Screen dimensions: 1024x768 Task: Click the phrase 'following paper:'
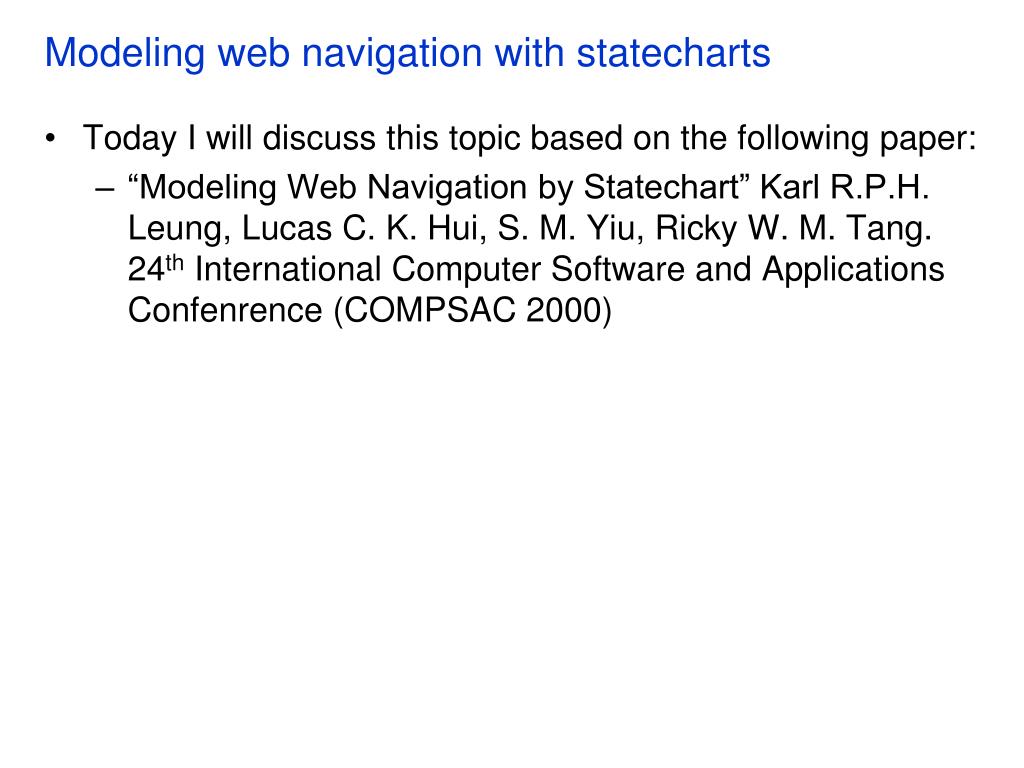coord(857,139)
